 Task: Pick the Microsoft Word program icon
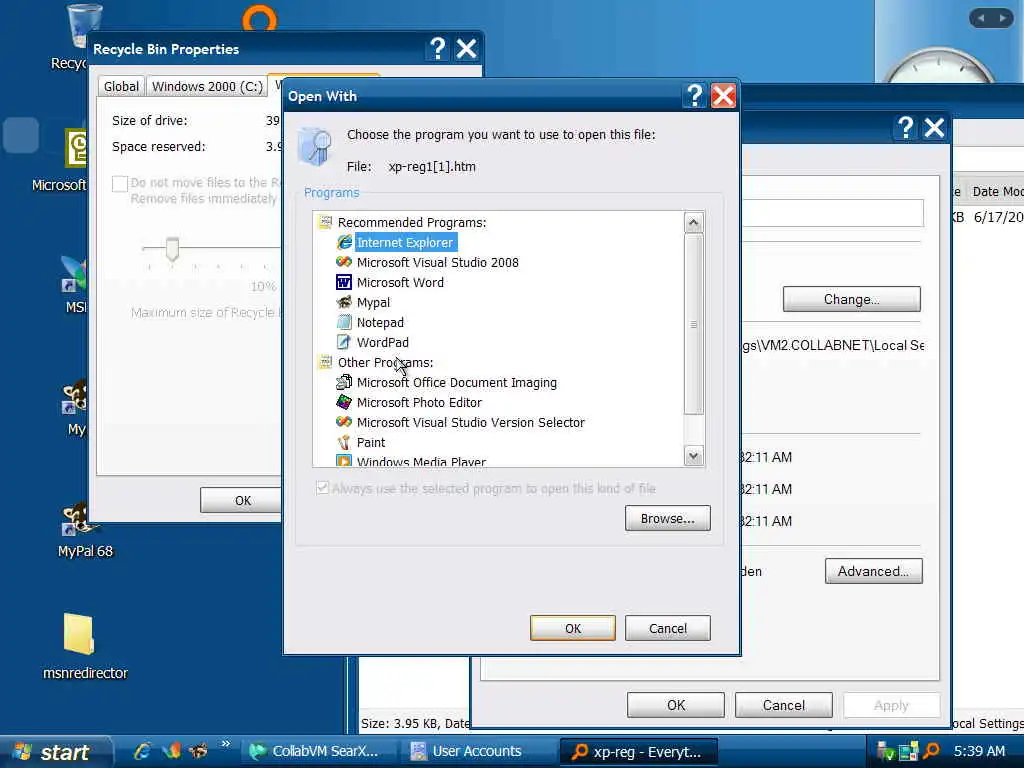pyautogui.click(x=344, y=282)
